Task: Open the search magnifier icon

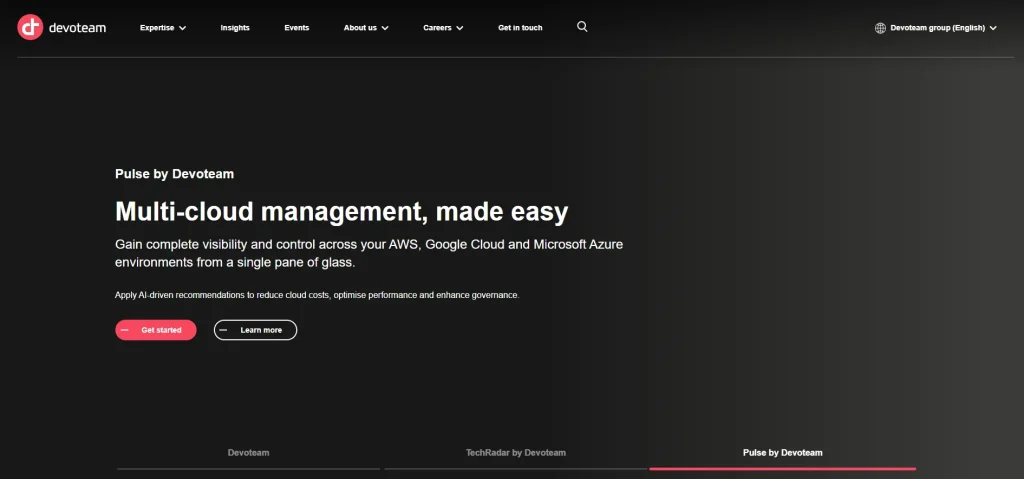Action: point(583,27)
